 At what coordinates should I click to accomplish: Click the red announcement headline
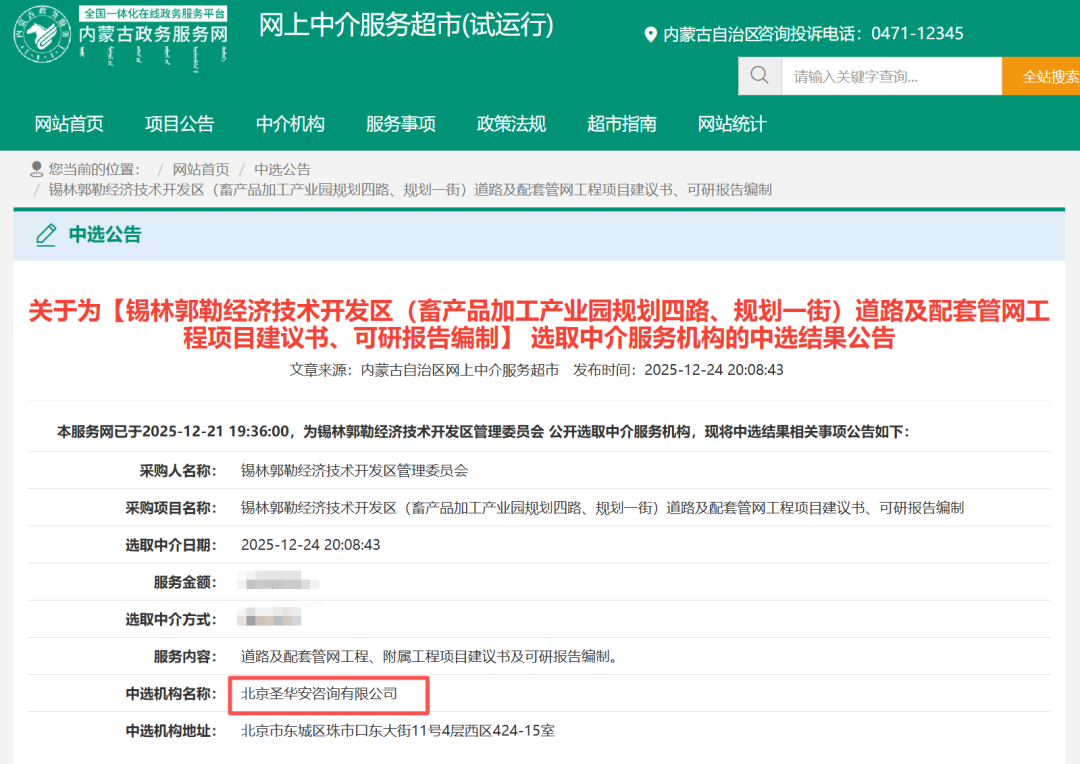click(539, 324)
